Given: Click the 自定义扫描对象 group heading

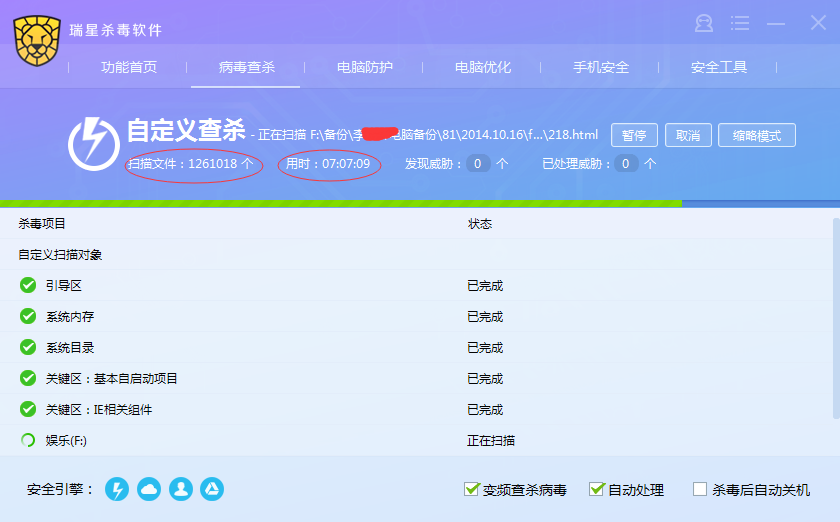Looking at the screenshot, I should (x=60, y=255).
